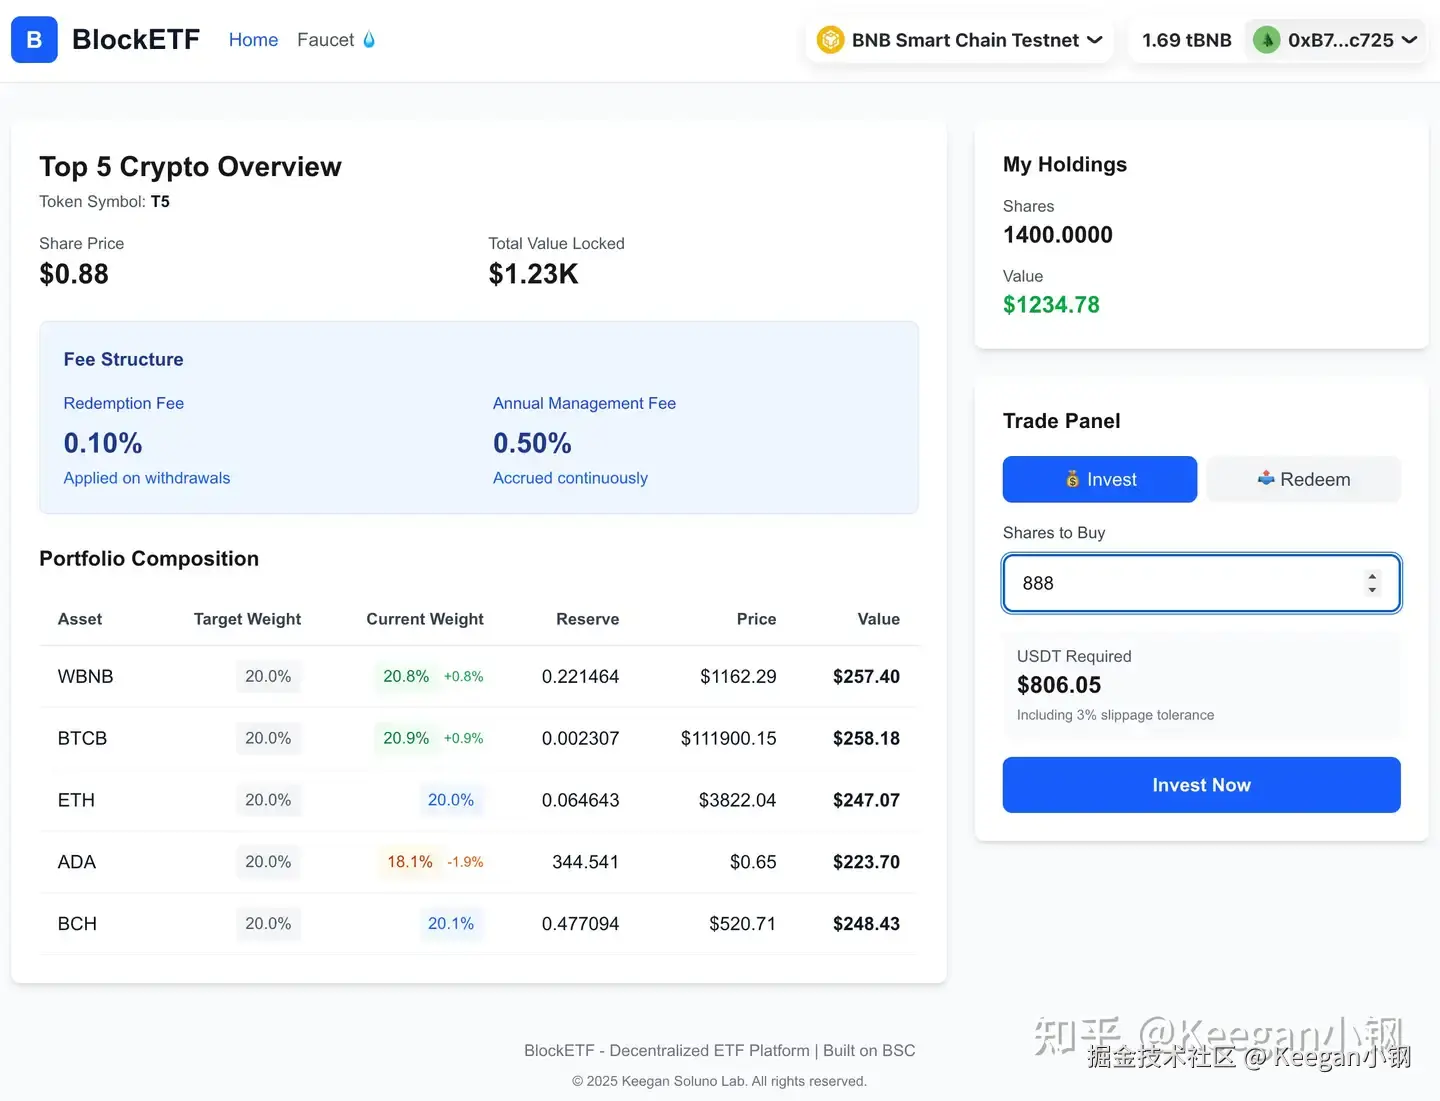
Task: Click the Invest Now button
Action: point(1202,785)
